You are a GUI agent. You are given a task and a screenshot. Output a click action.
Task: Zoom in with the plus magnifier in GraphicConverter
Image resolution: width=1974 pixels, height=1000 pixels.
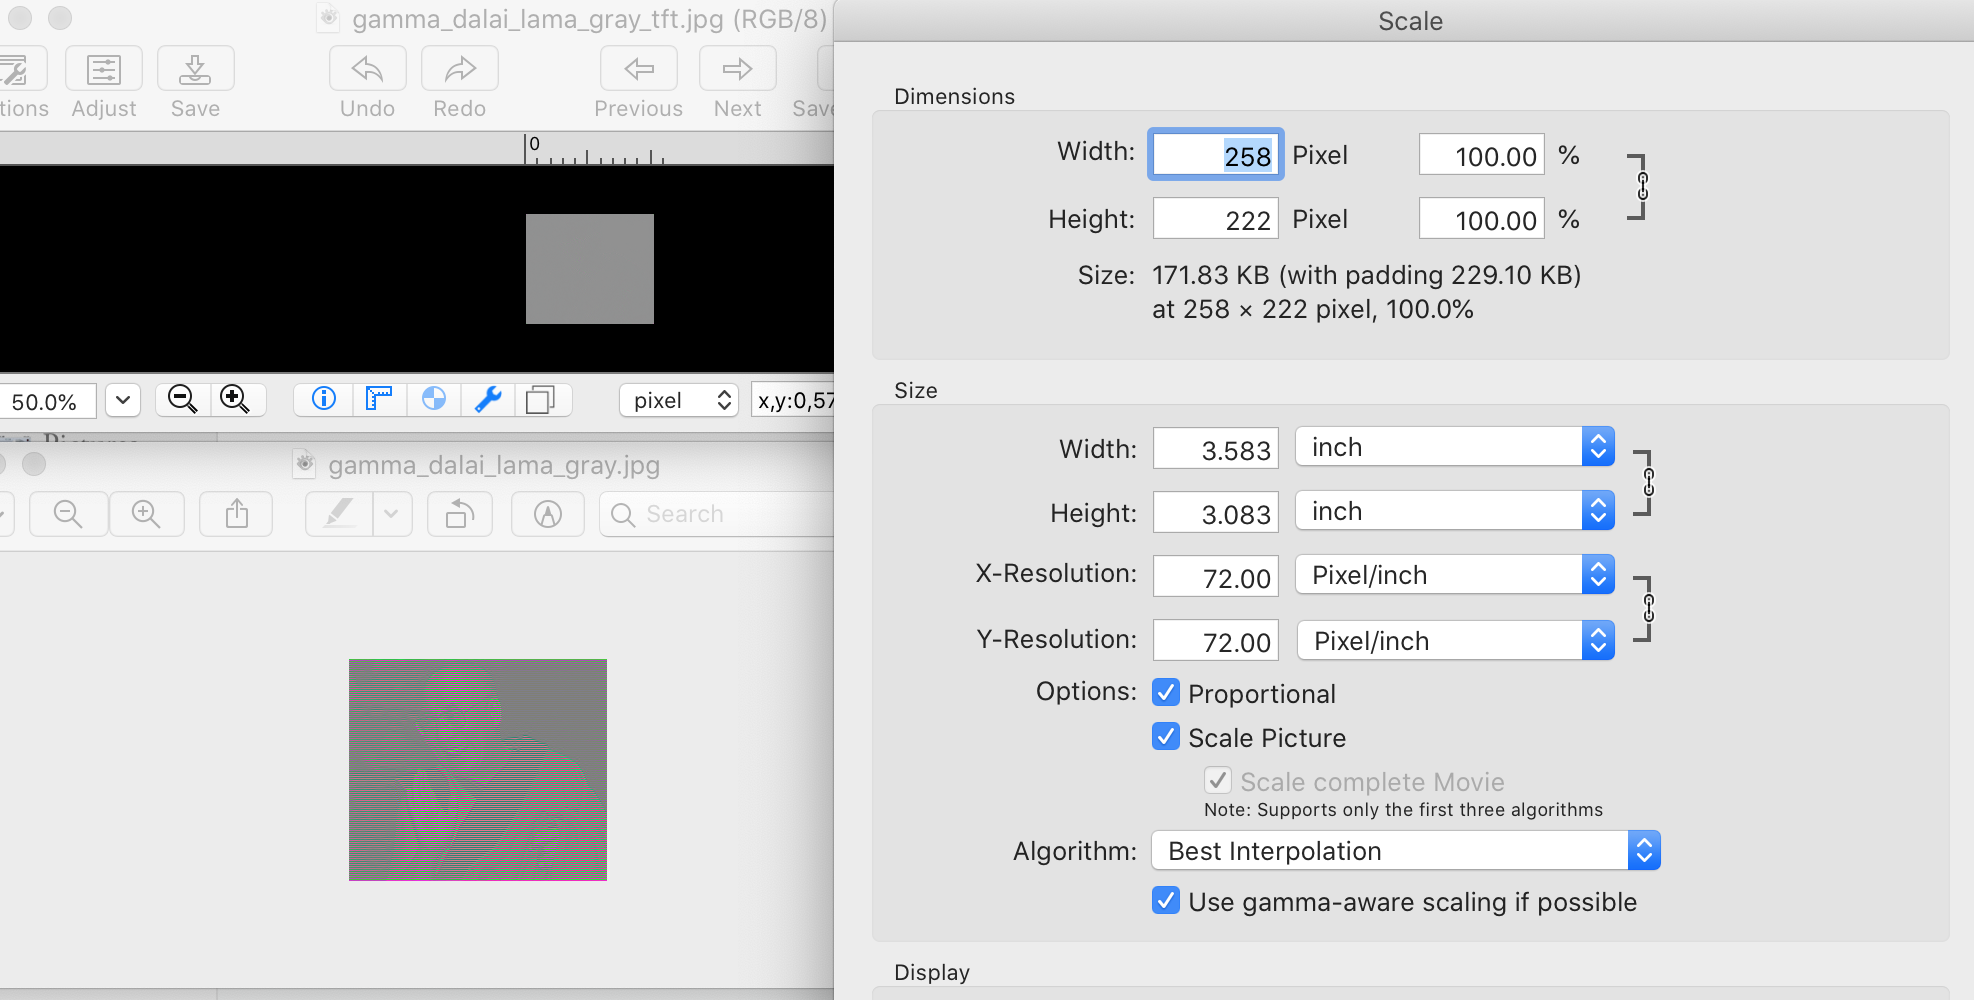pyautogui.click(x=236, y=399)
